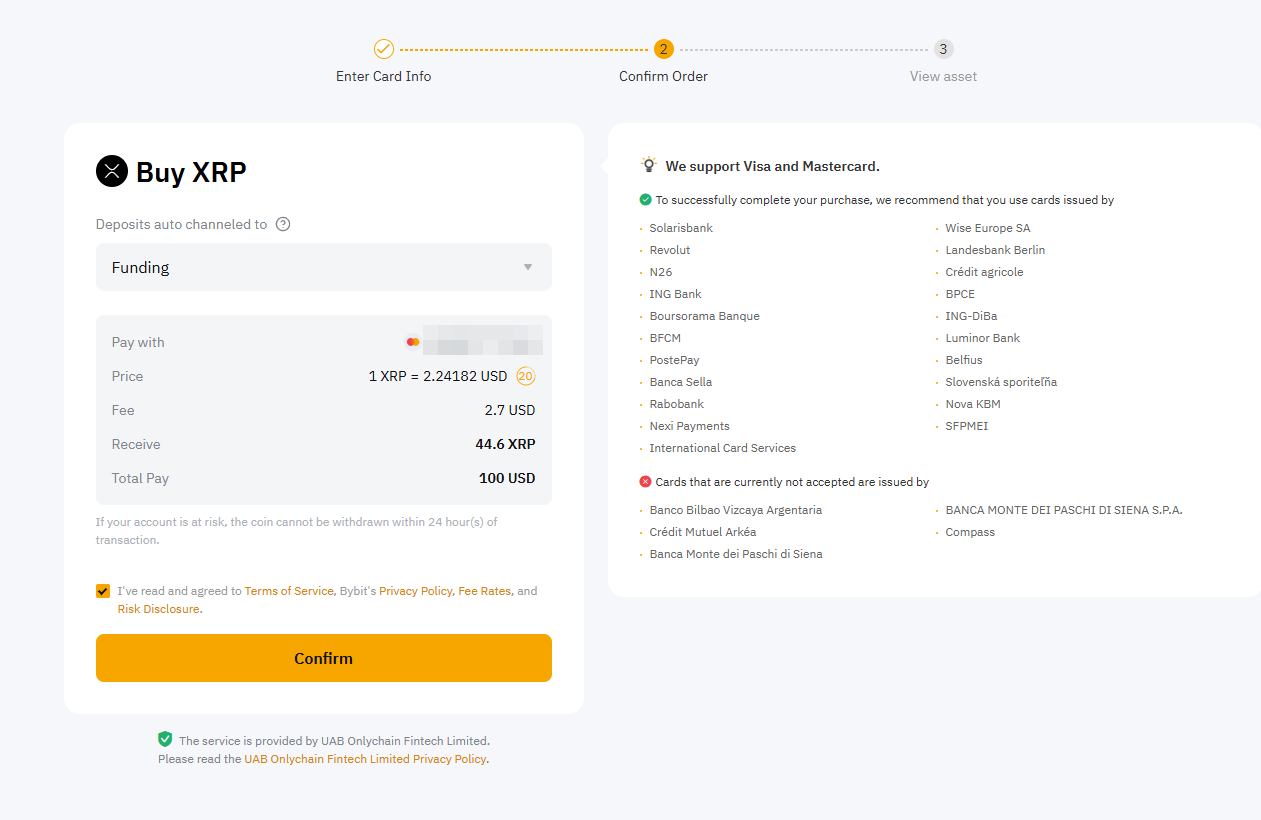Screen dimensions: 1261x820
Task: Click the price value 1 XRP = 2.24182 USD
Action: pyautogui.click(x=438, y=376)
